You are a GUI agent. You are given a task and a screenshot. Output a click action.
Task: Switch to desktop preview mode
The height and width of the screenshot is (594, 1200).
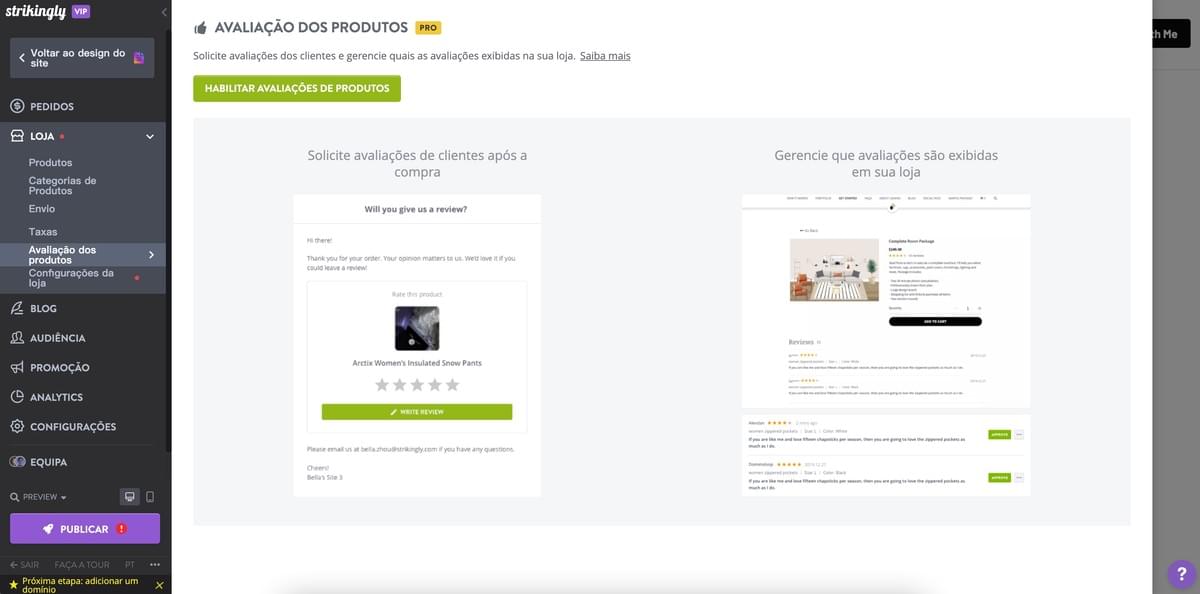[x=129, y=497]
